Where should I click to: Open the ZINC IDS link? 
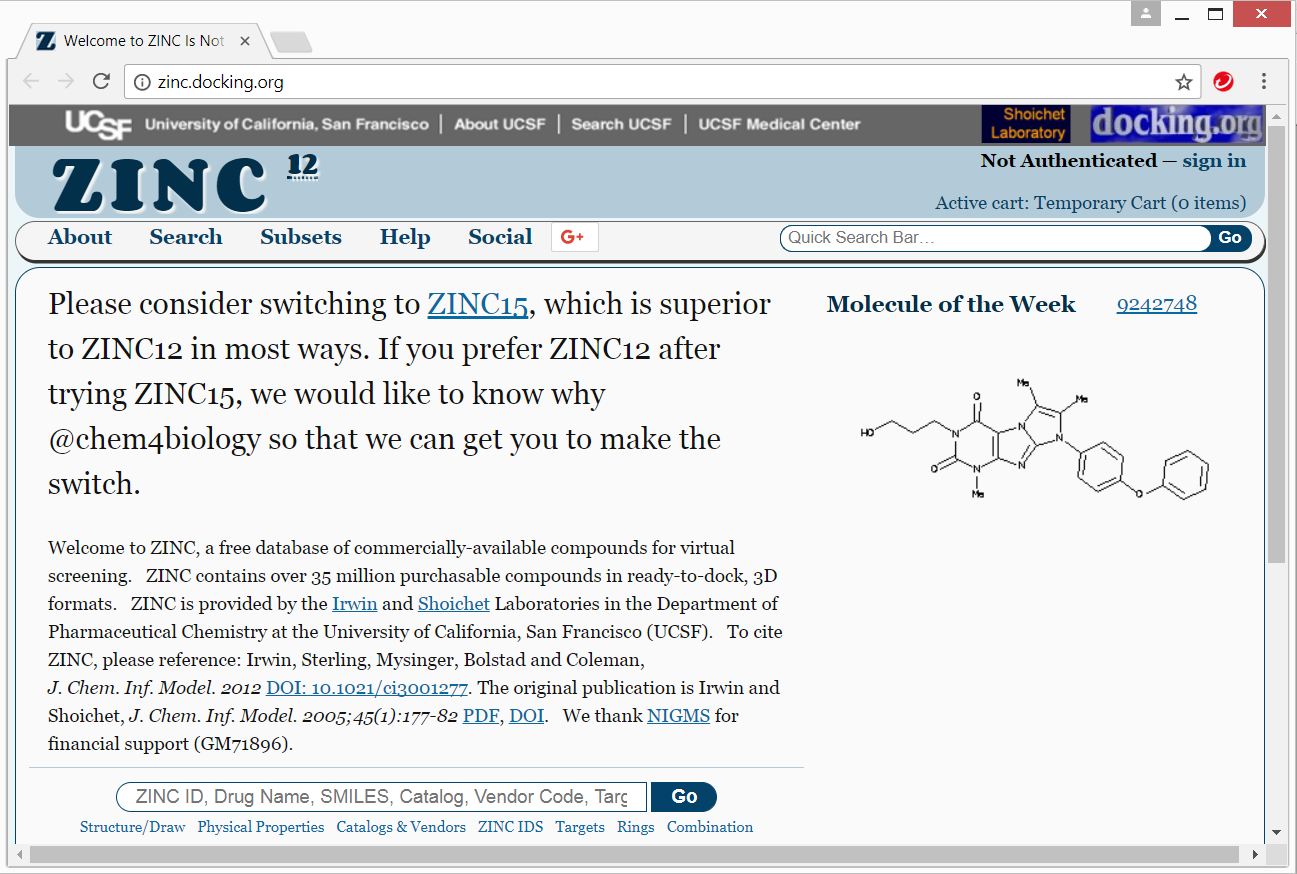click(511, 827)
